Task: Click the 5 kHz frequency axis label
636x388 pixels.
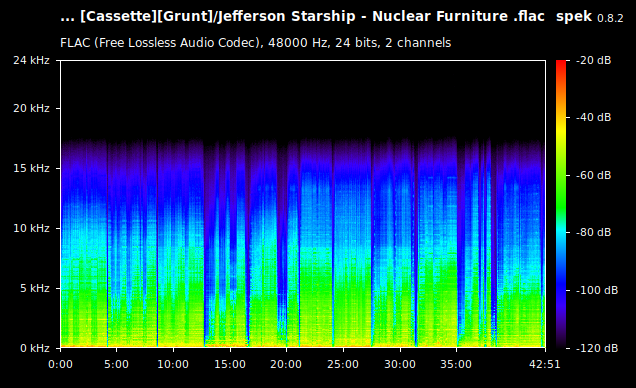Action: point(34,288)
